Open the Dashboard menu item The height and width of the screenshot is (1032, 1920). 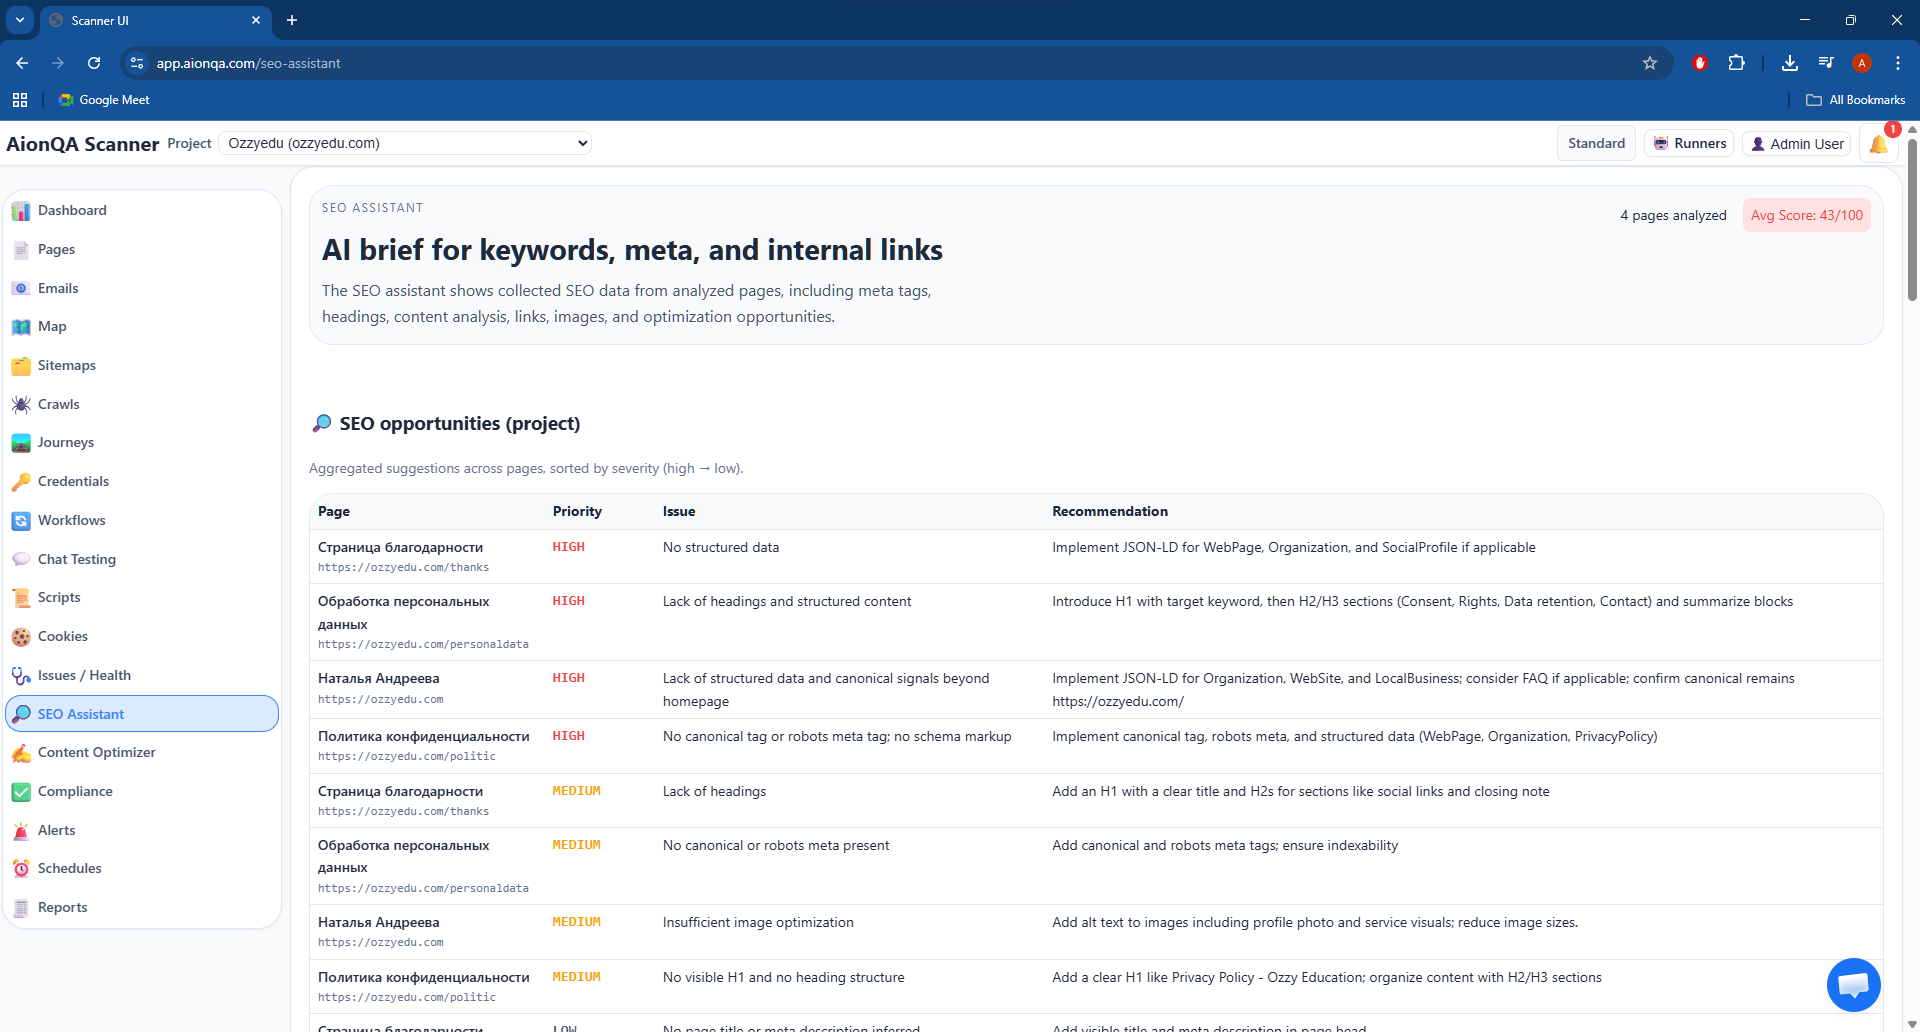click(x=72, y=210)
